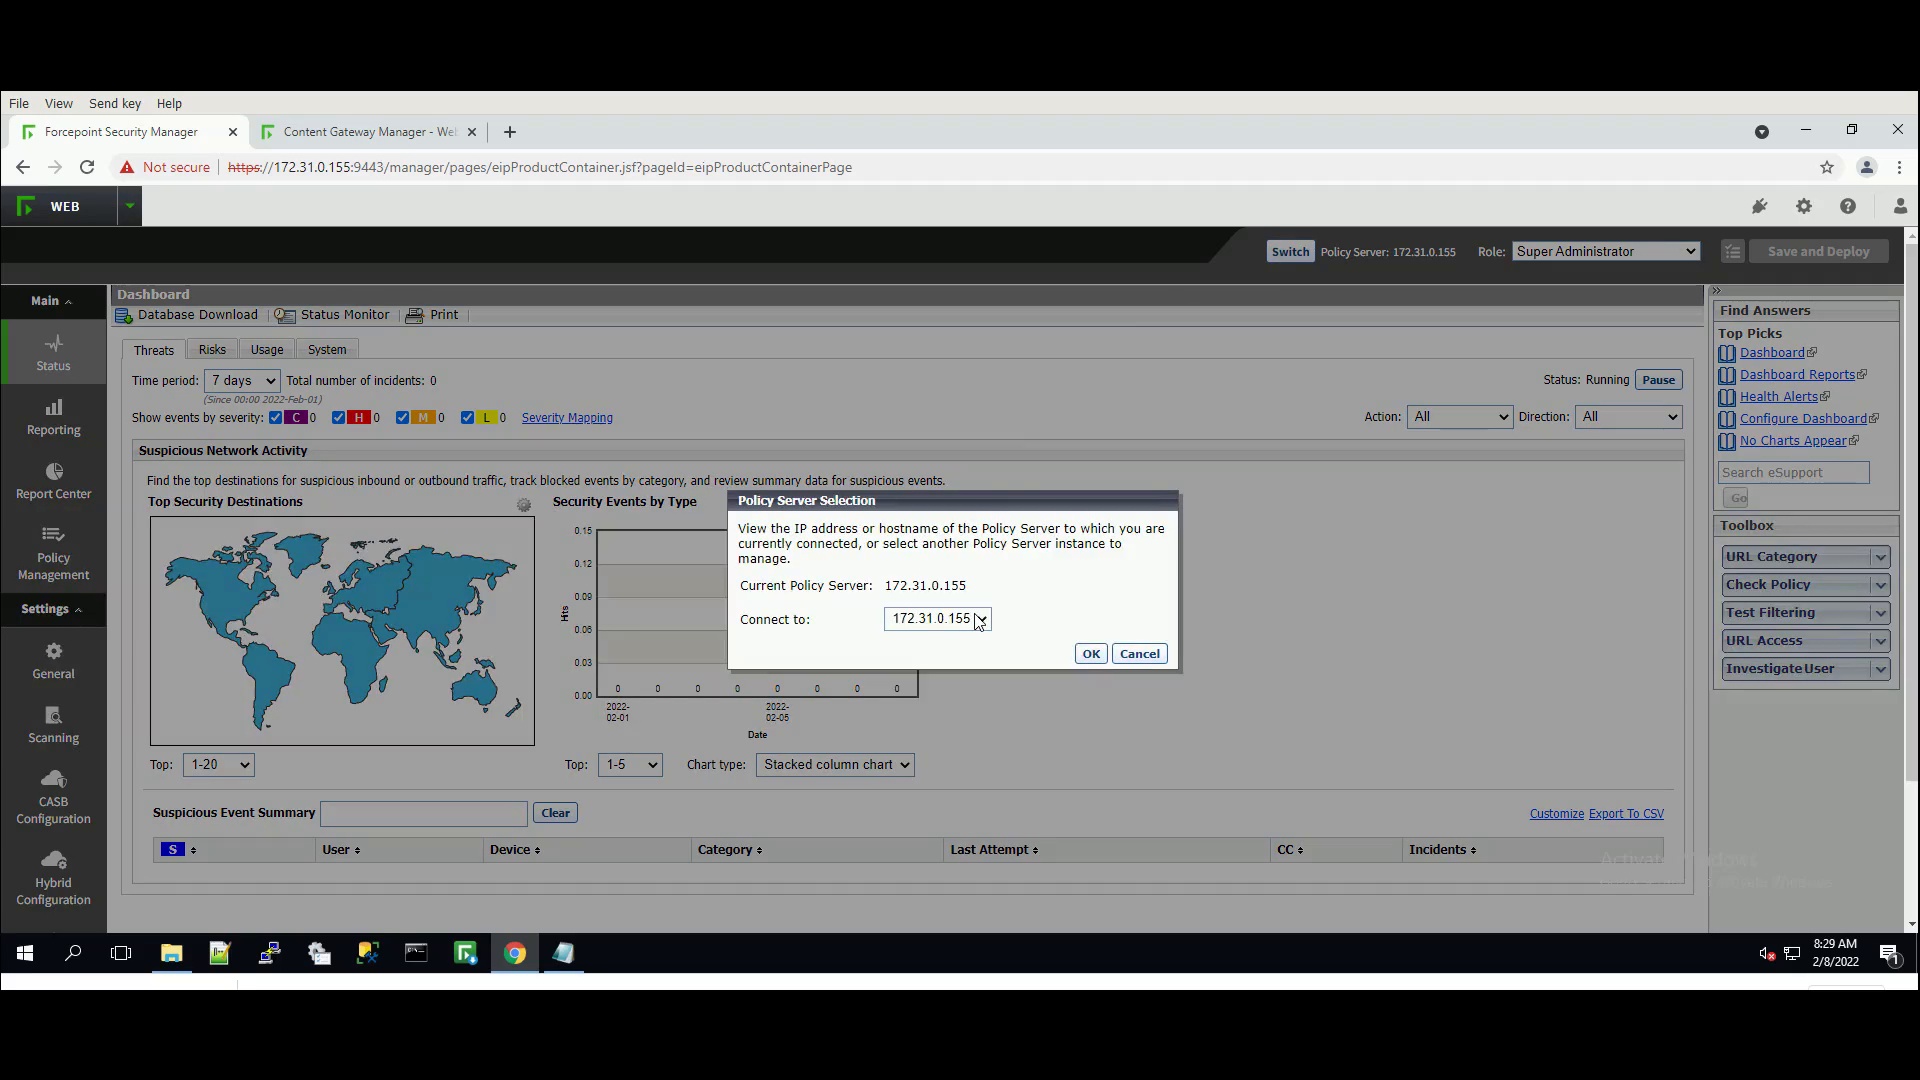Click OK in Policy Server Selection dialog
The width and height of the screenshot is (1920, 1080).
point(1091,654)
